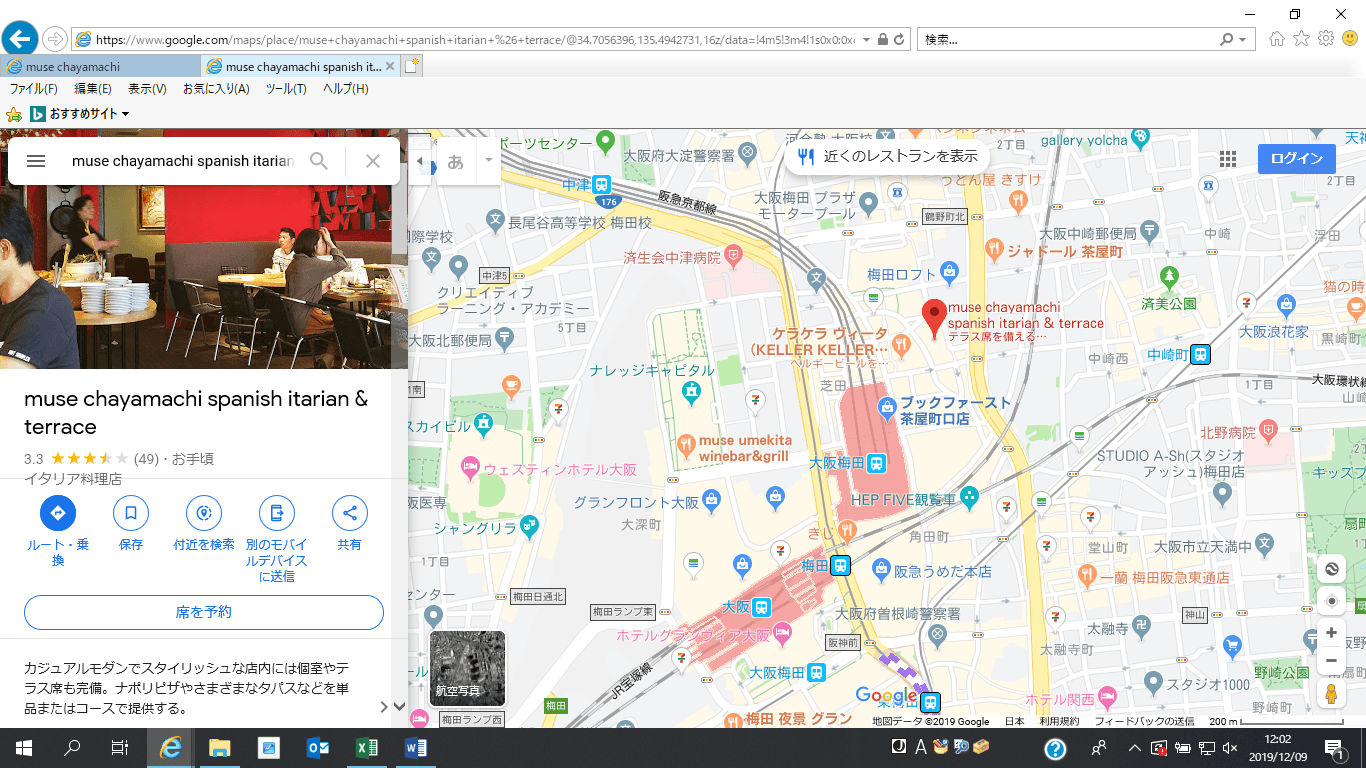Open the Google apps grid icon
This screenshot has width=1366, height=768.
point(1228,159)
